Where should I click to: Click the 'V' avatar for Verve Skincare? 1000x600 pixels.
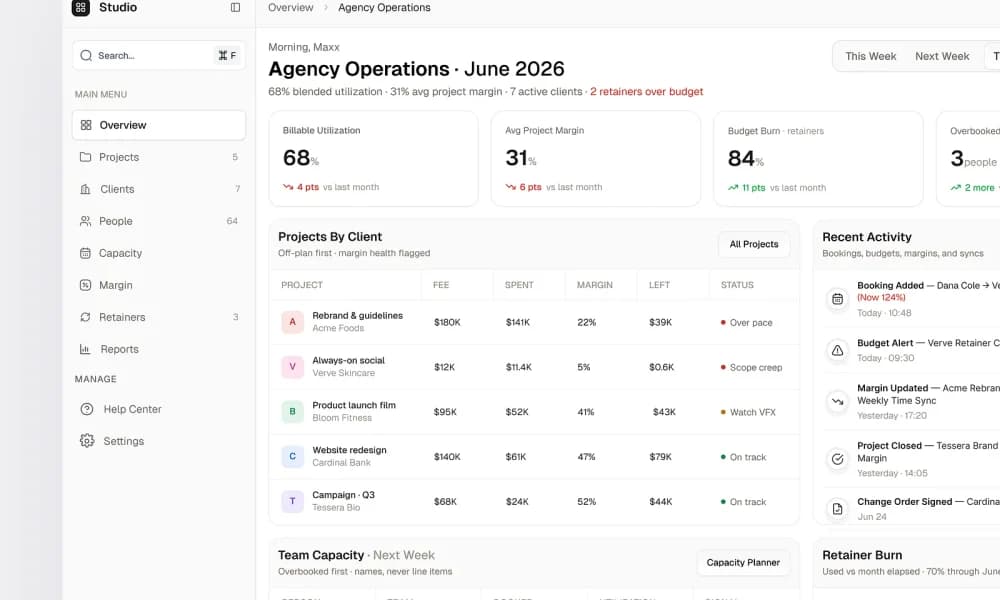tap(293, 367)
